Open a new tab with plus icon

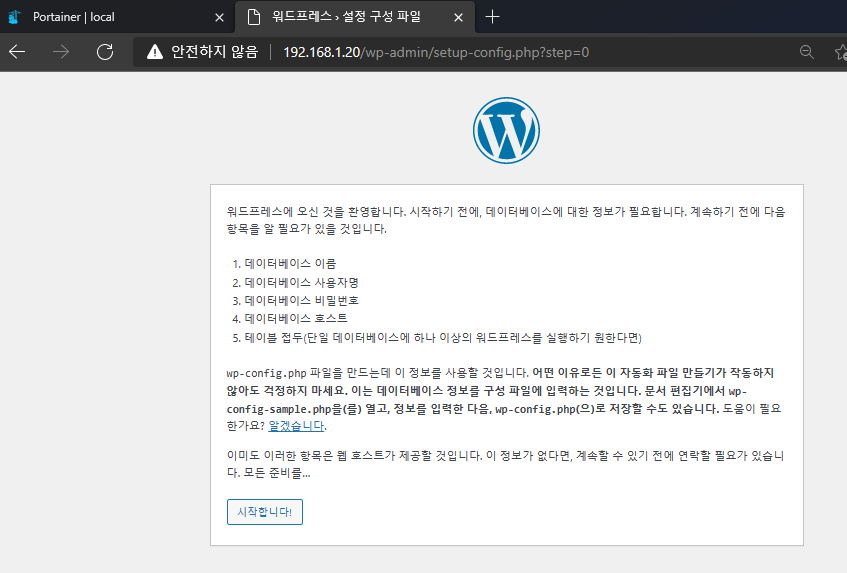pyautogui.click(x=492, y=17)
